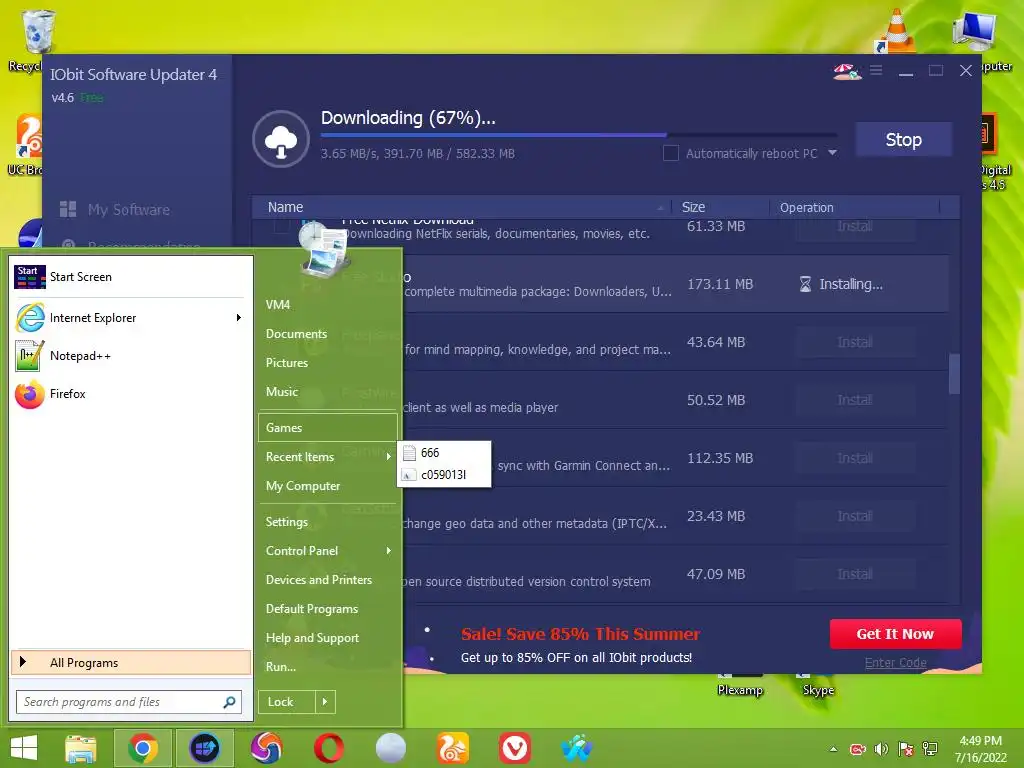This screenshot has height=768, width=1024.
Task: Launch Internet Explorer from the Start menu
Action: pyautogui.click(x=93, y=318)
